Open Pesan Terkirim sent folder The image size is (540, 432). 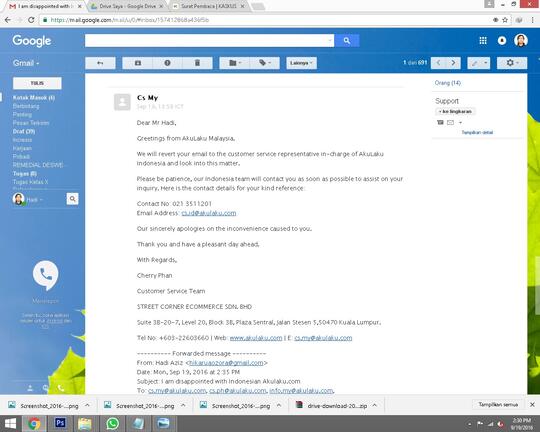(x=31, y=123)
